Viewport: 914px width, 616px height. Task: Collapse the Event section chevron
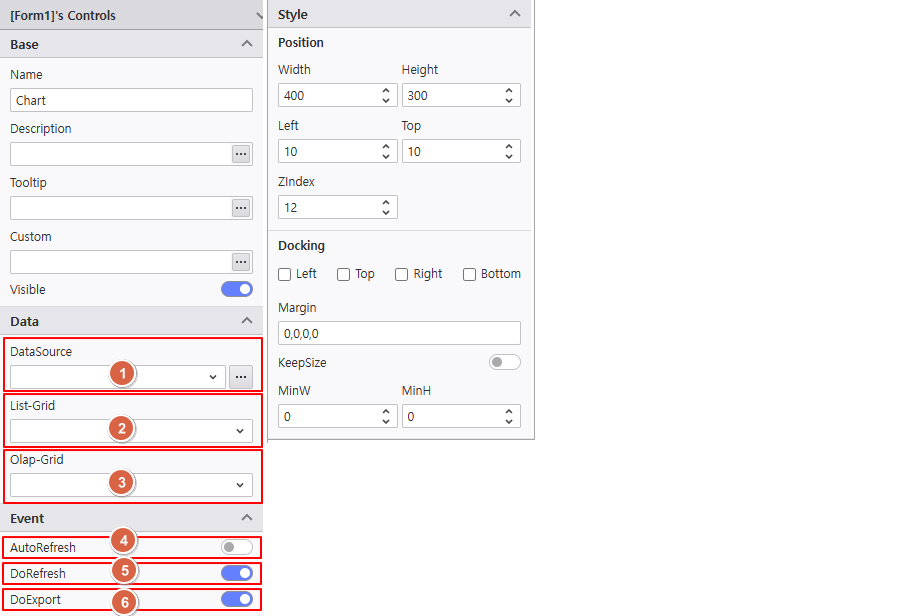(247, 518)
